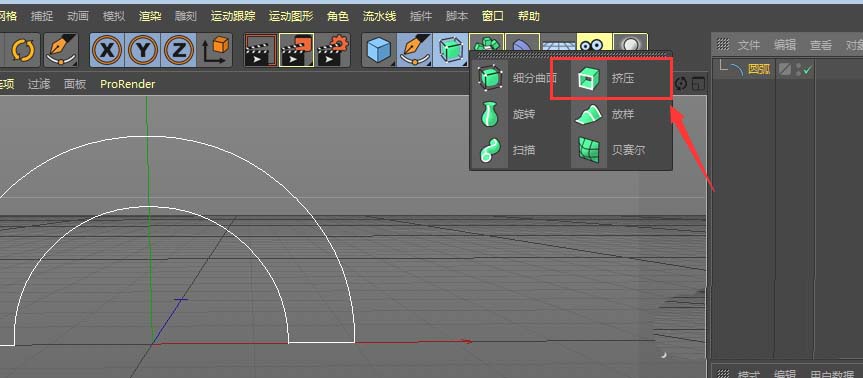Viewport: 863px width, 378px height.
Task: Select the 圆弧 object in Object Manager
Action: tap(759, 69)
